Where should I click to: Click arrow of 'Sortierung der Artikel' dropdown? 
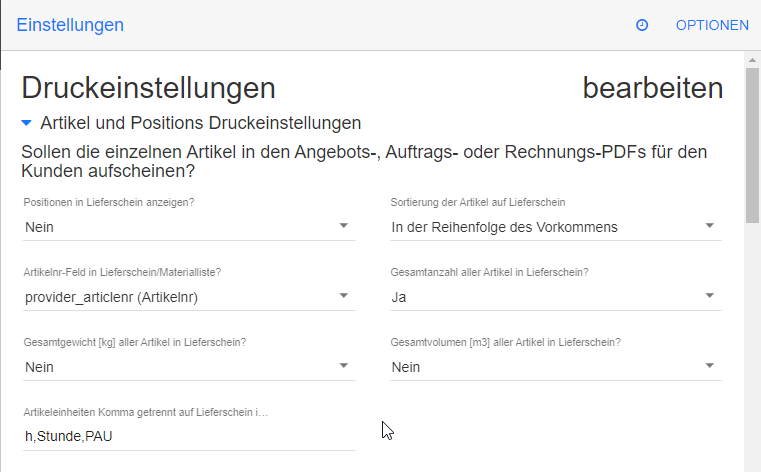coord(710,226)
